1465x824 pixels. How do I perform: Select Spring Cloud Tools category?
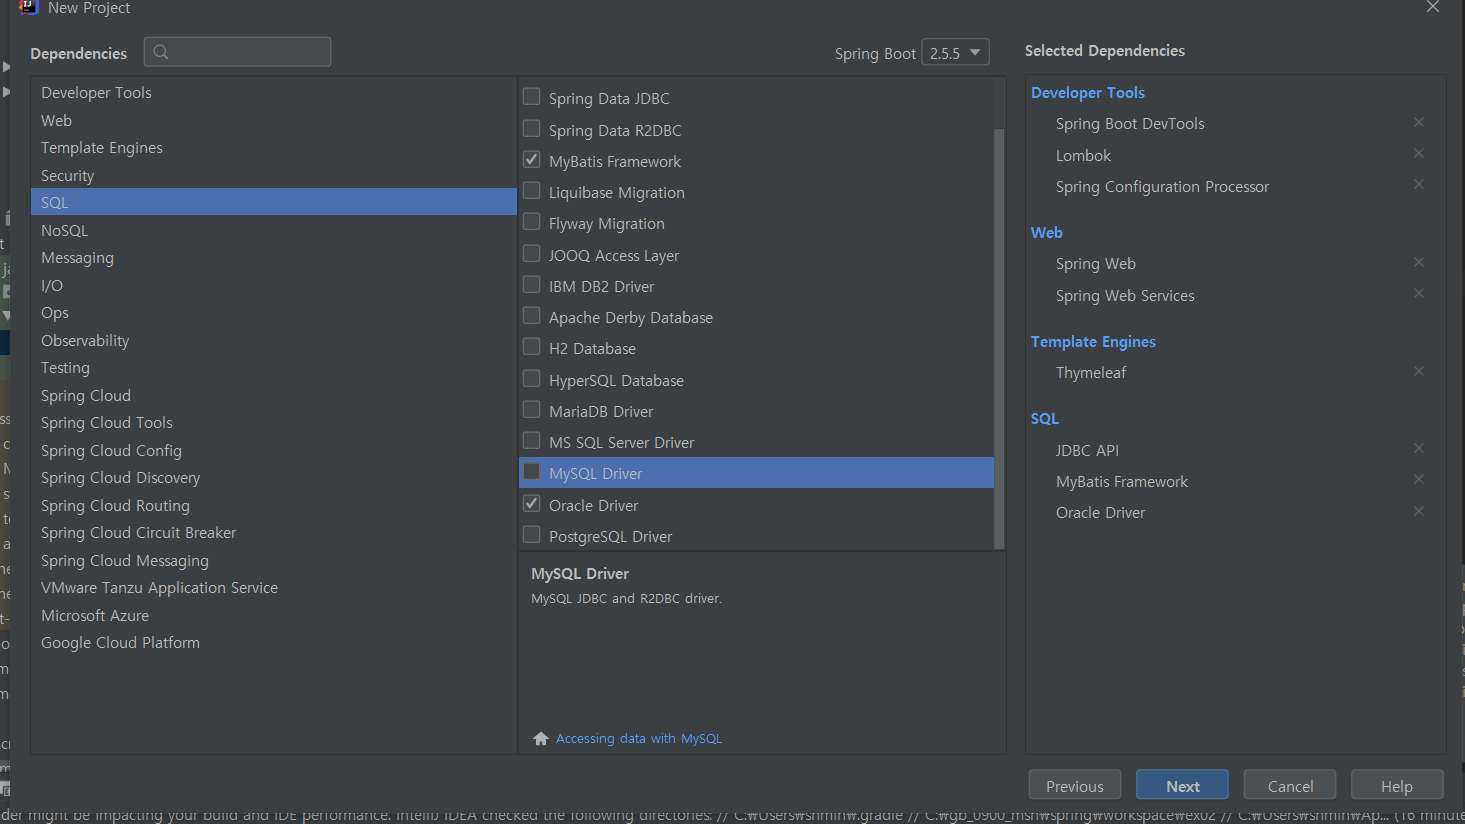273,422
